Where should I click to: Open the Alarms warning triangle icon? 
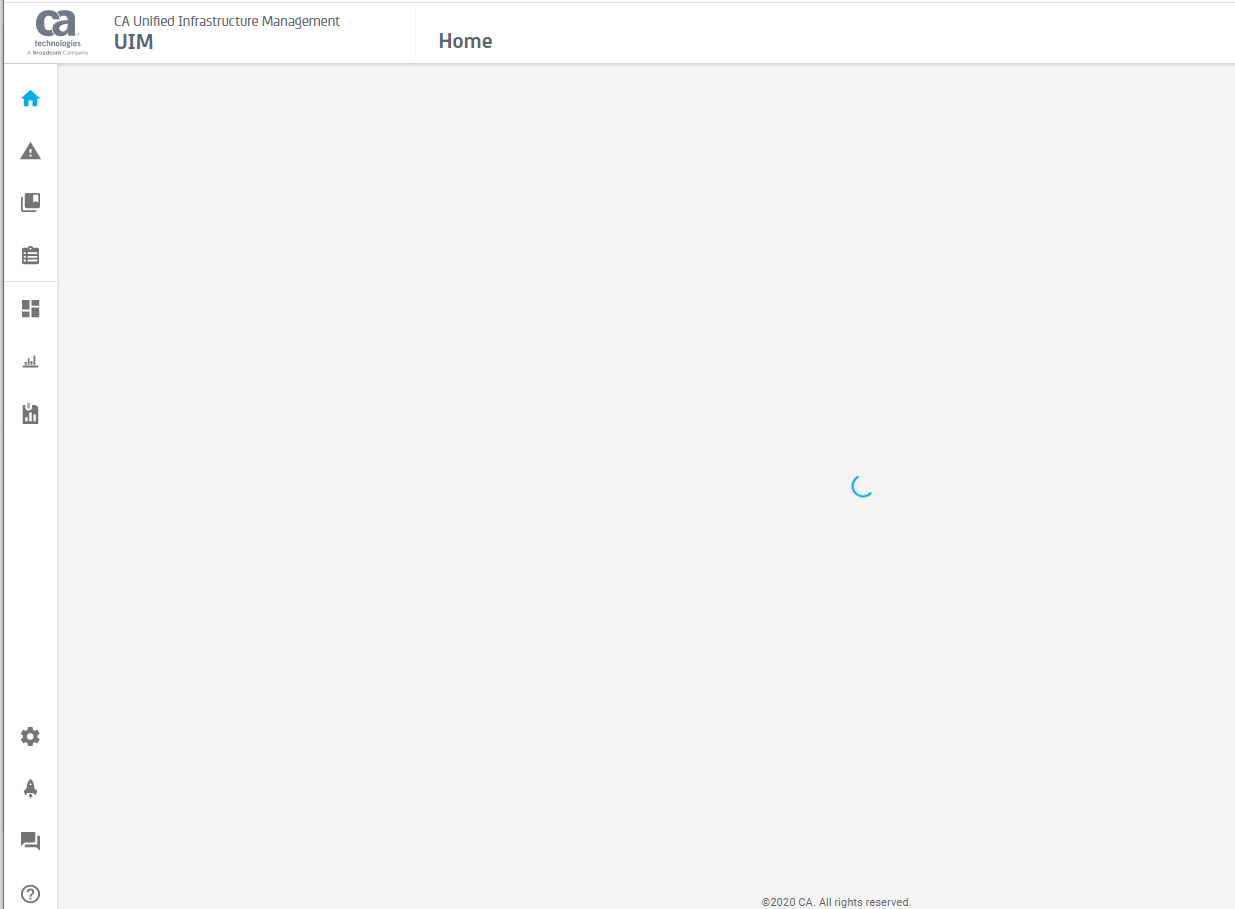[x=30, y=150]
